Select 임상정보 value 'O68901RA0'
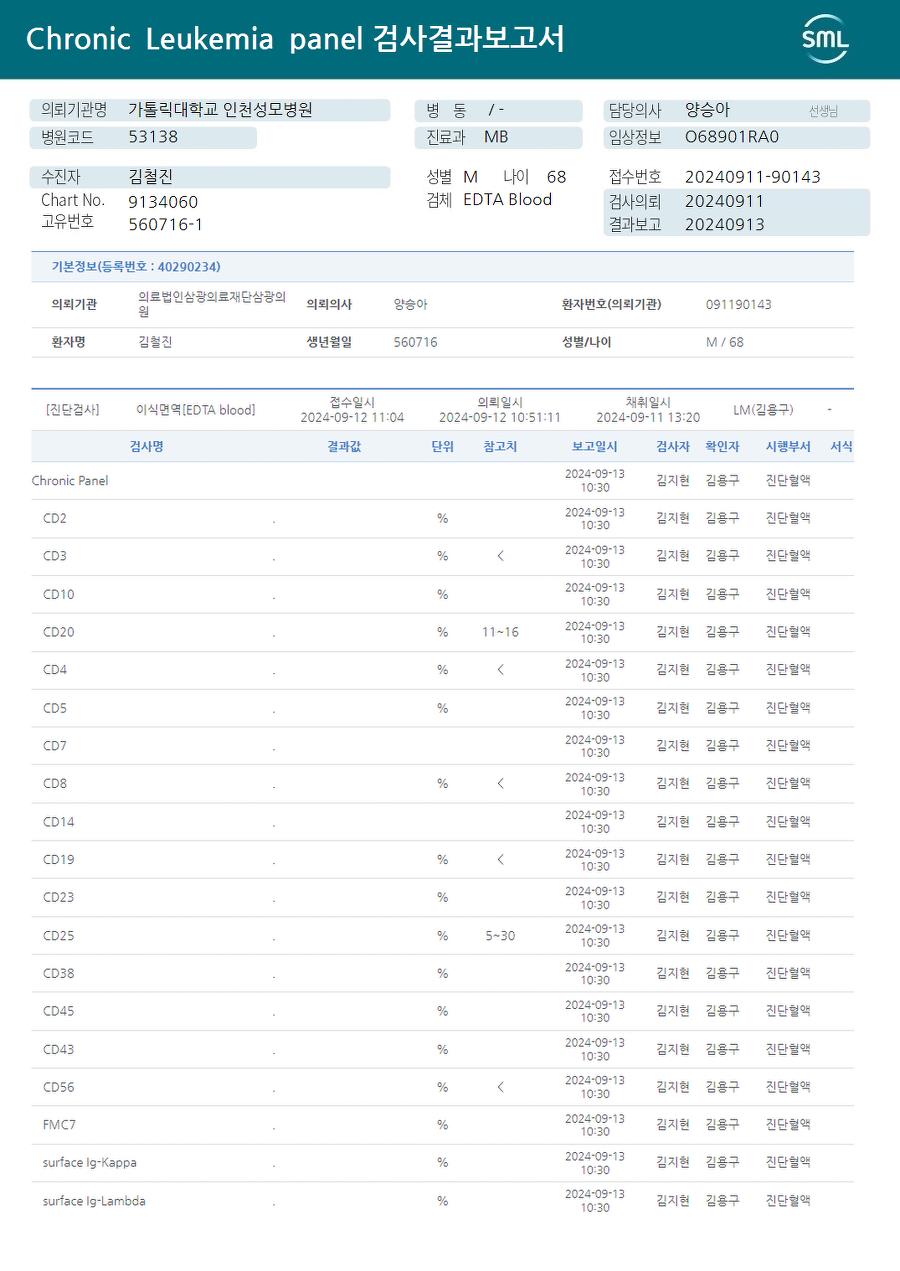The height and width of the screenshot is (1271, 900). pyautogui.click(x=732, y=137)
